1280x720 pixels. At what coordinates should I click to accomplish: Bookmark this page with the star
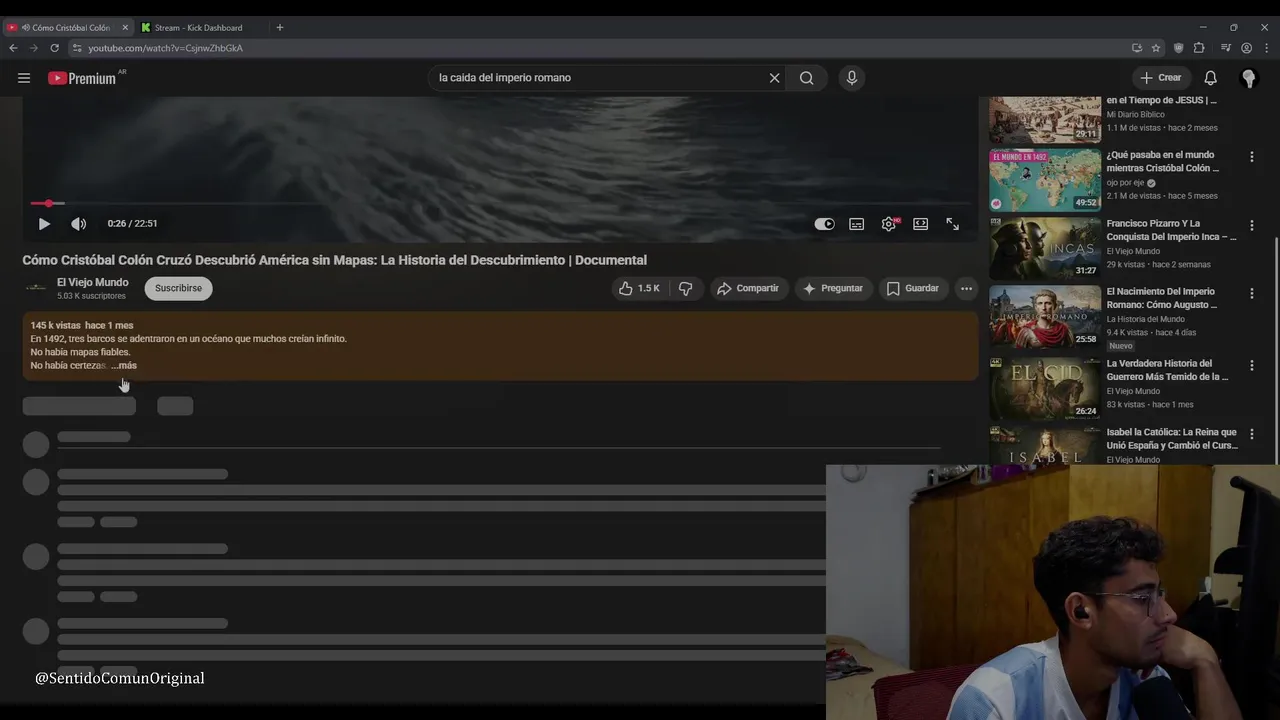point(1156,48)
